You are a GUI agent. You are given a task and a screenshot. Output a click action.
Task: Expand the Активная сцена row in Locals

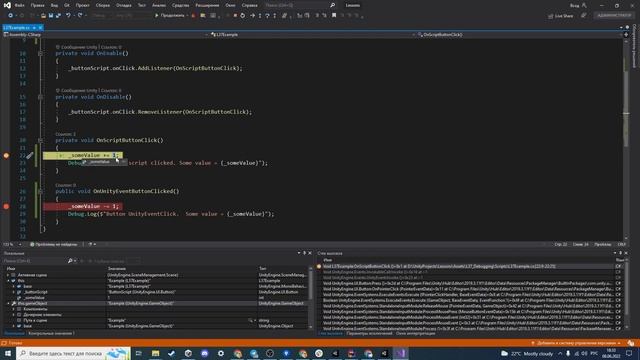[x=8, y=275]
